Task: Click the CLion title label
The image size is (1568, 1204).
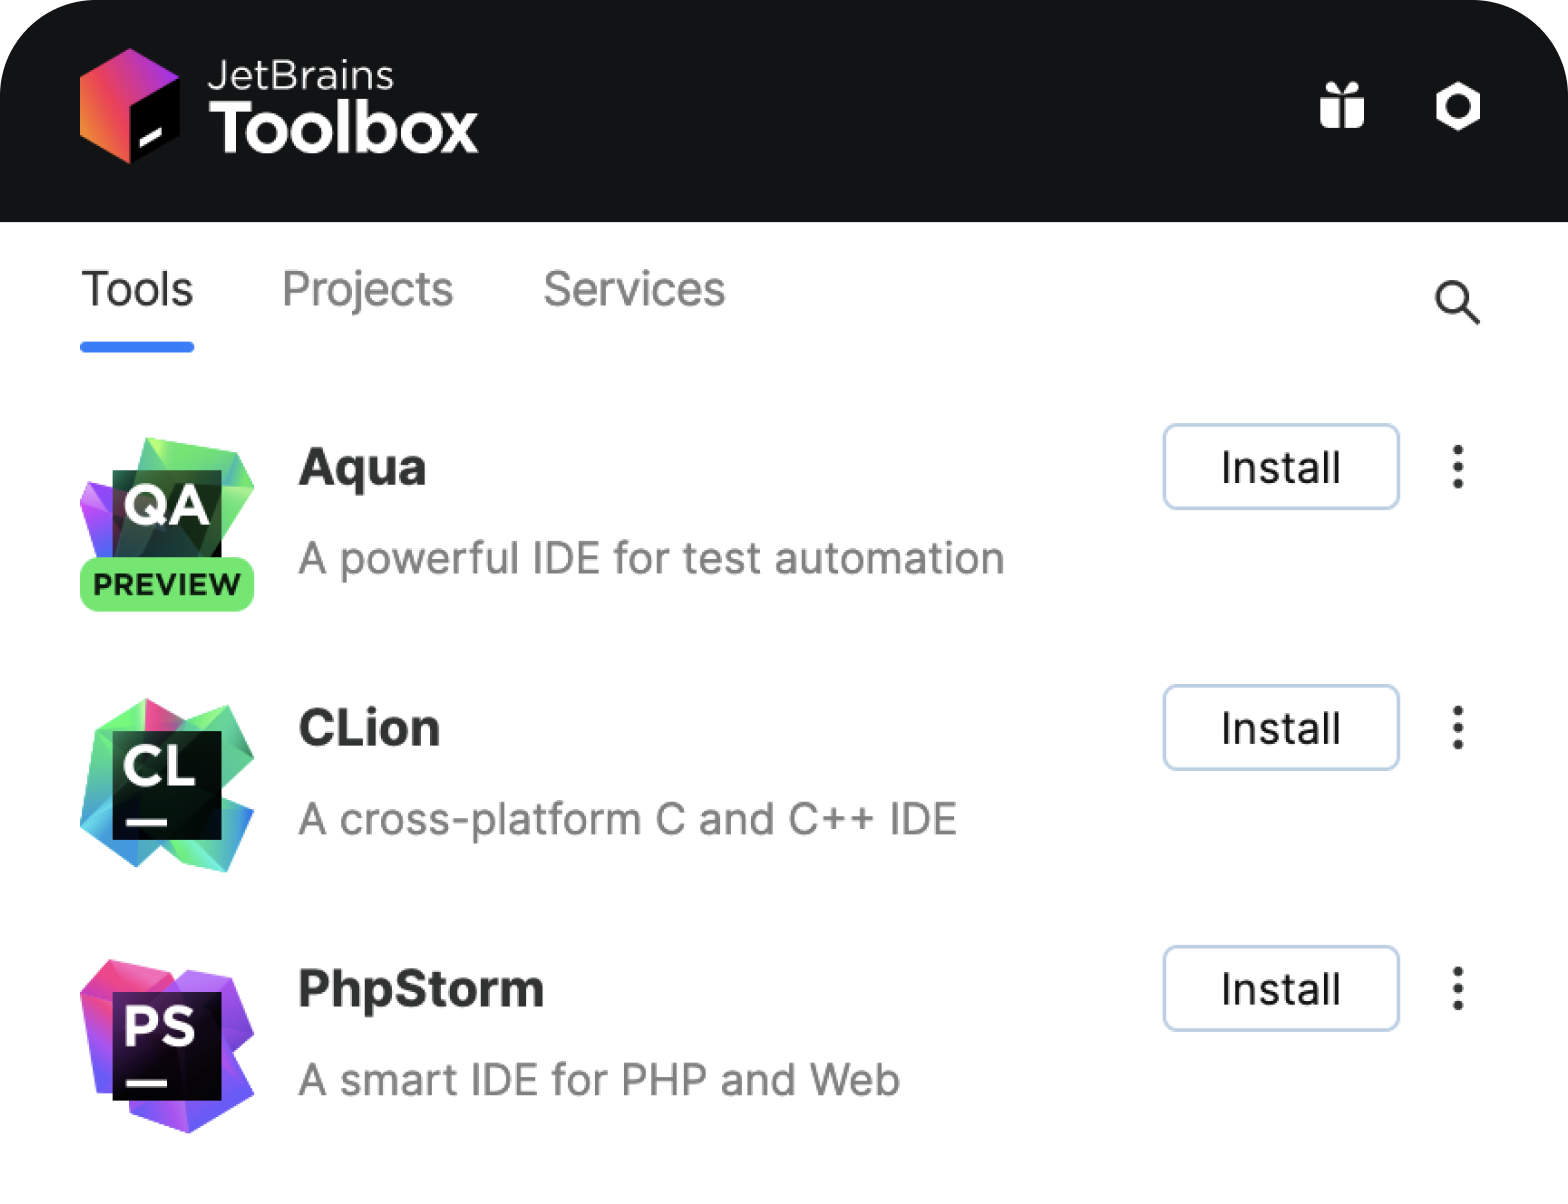Action: (369, 727)
